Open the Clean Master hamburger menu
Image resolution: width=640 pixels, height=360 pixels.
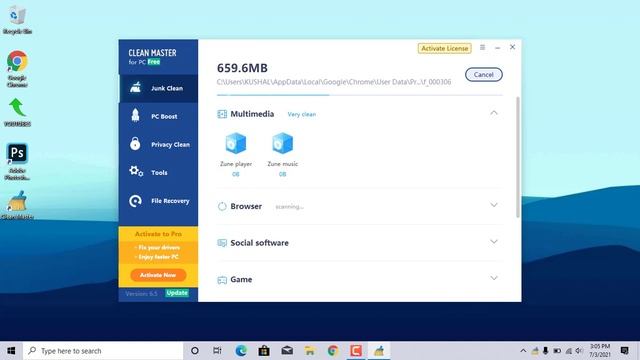click(482, 47)
